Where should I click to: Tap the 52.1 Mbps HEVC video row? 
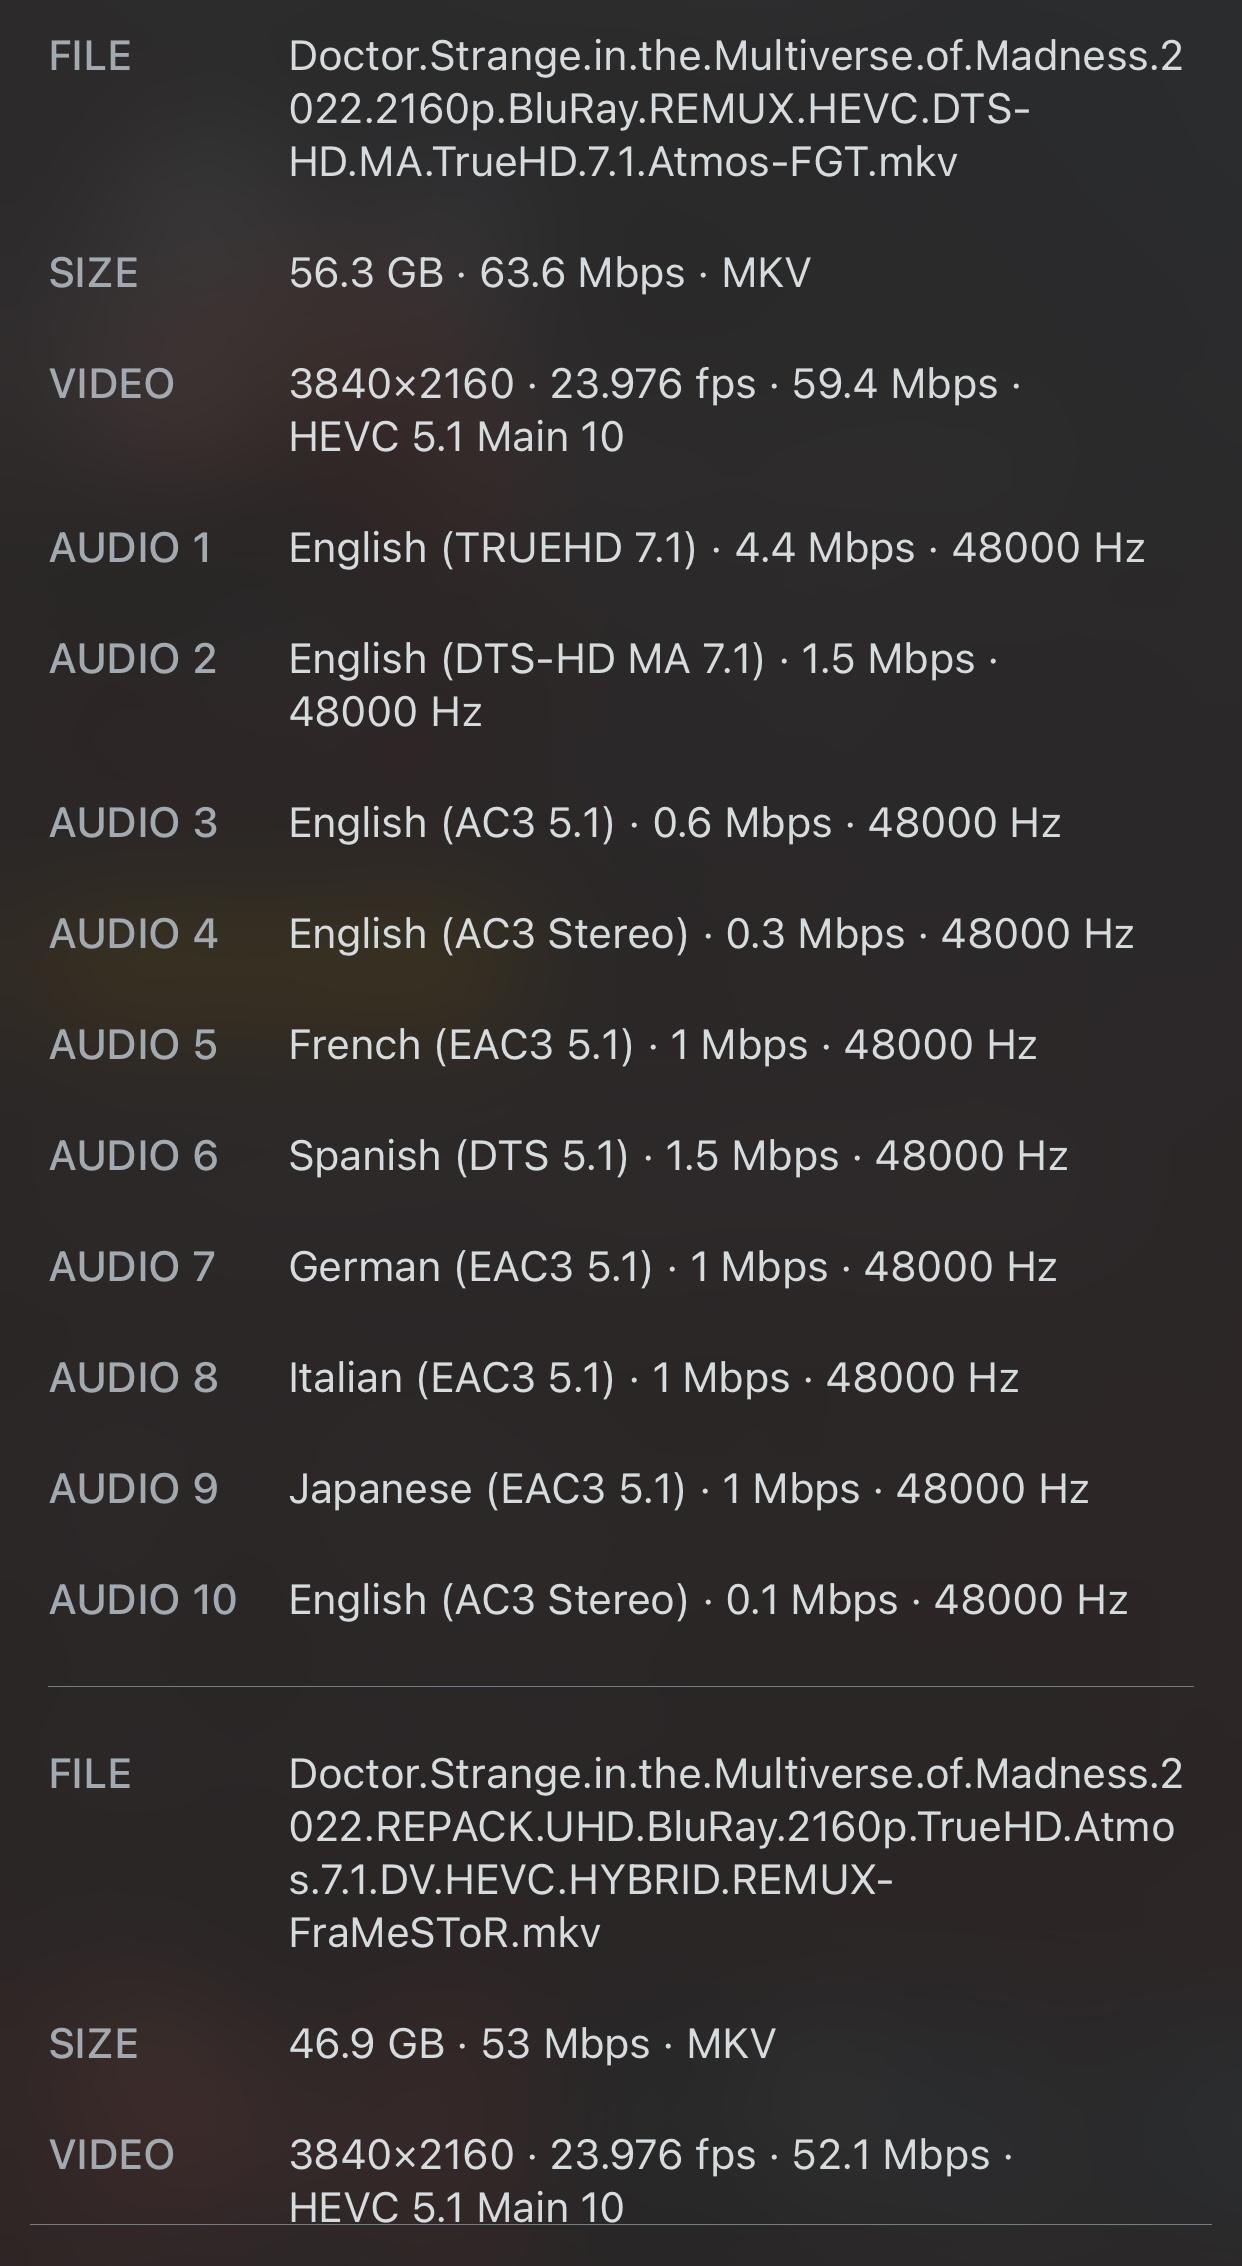650,2172
